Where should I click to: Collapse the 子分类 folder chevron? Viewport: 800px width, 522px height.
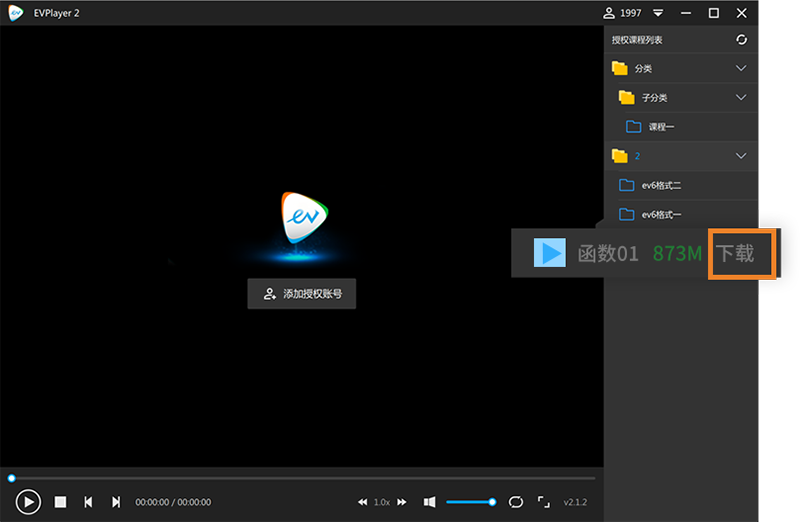pyautogui.click(x=741, y=97)
